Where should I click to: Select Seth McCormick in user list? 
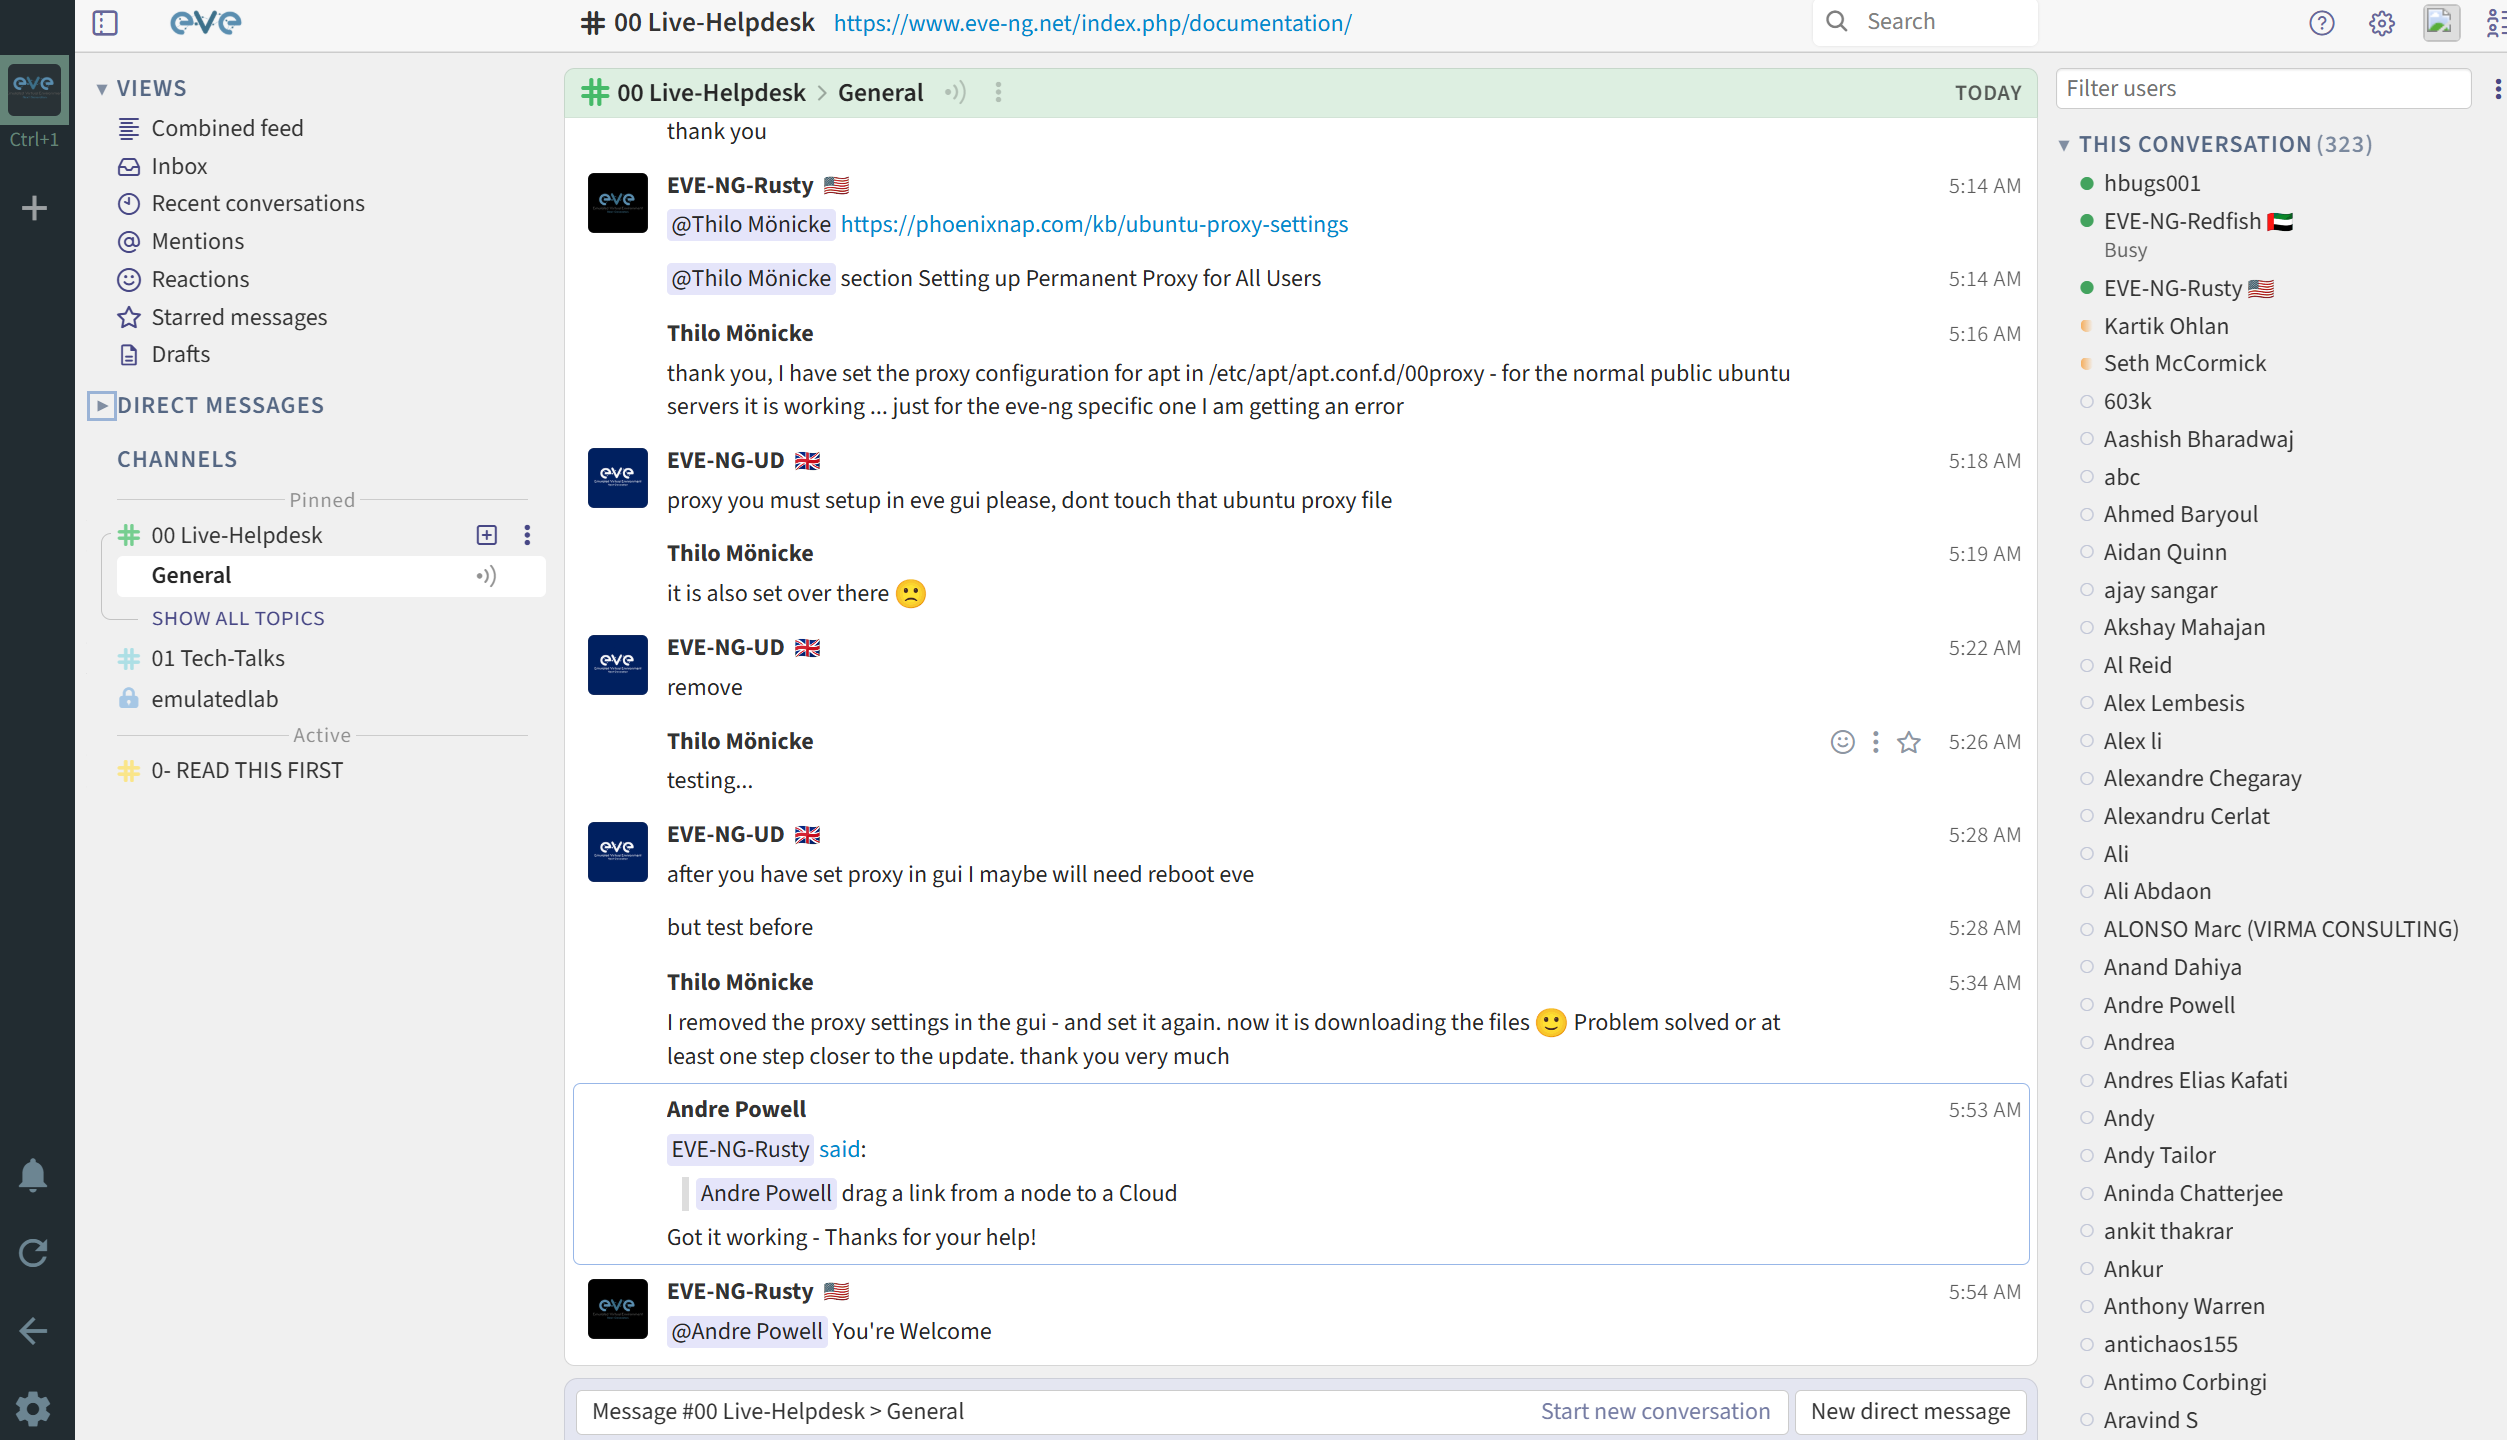2185,363
